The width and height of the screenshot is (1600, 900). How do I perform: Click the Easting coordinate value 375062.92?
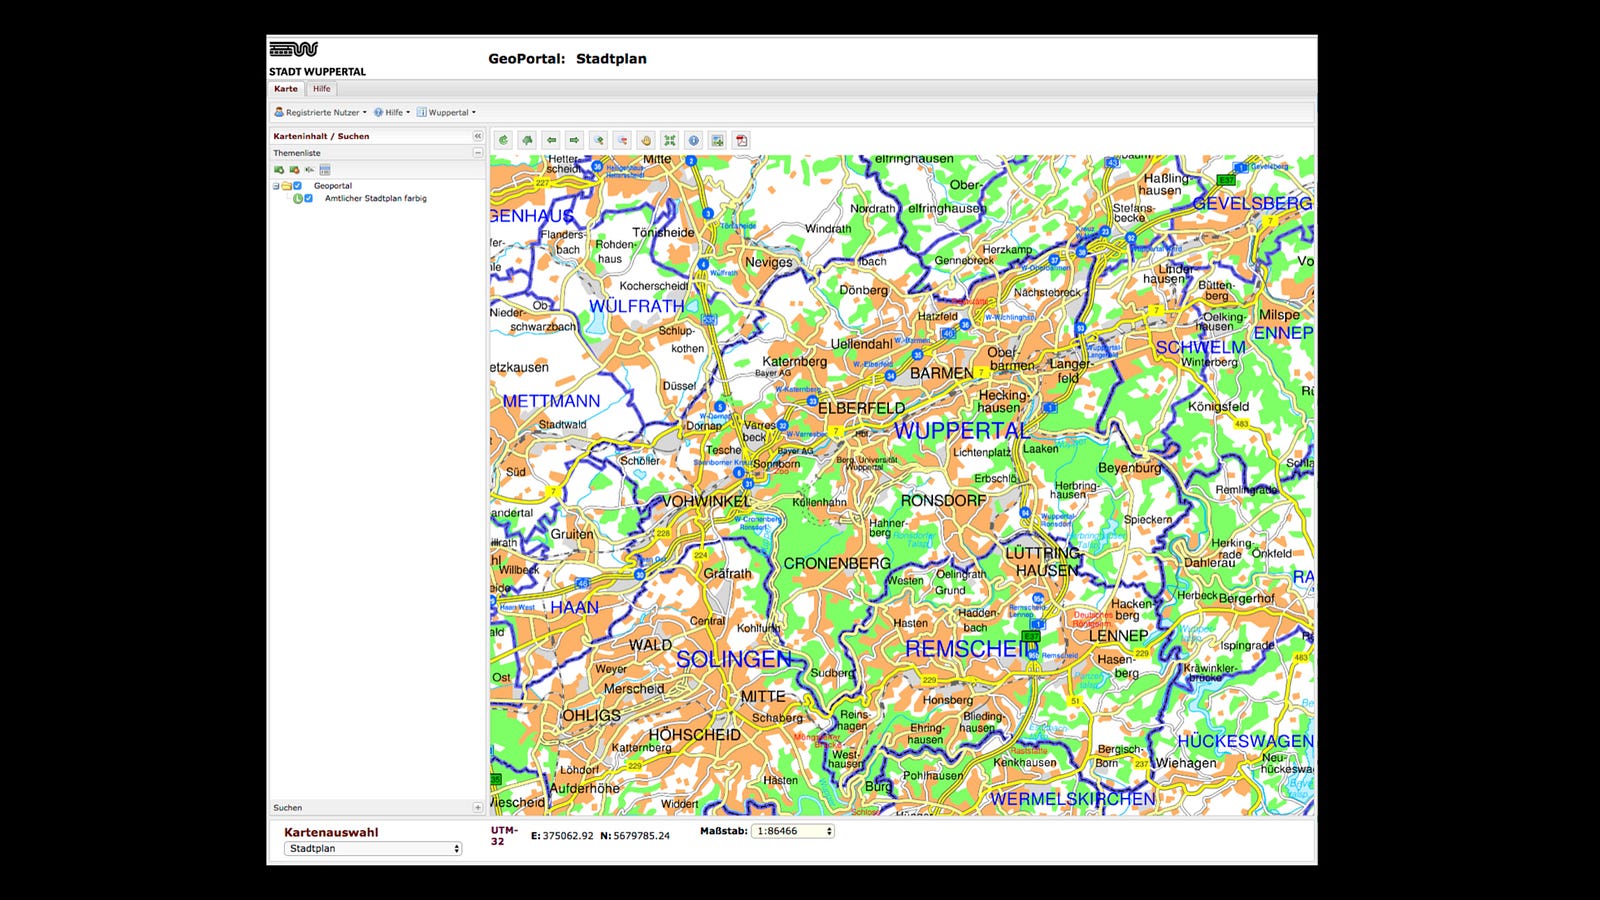point(567,836)
